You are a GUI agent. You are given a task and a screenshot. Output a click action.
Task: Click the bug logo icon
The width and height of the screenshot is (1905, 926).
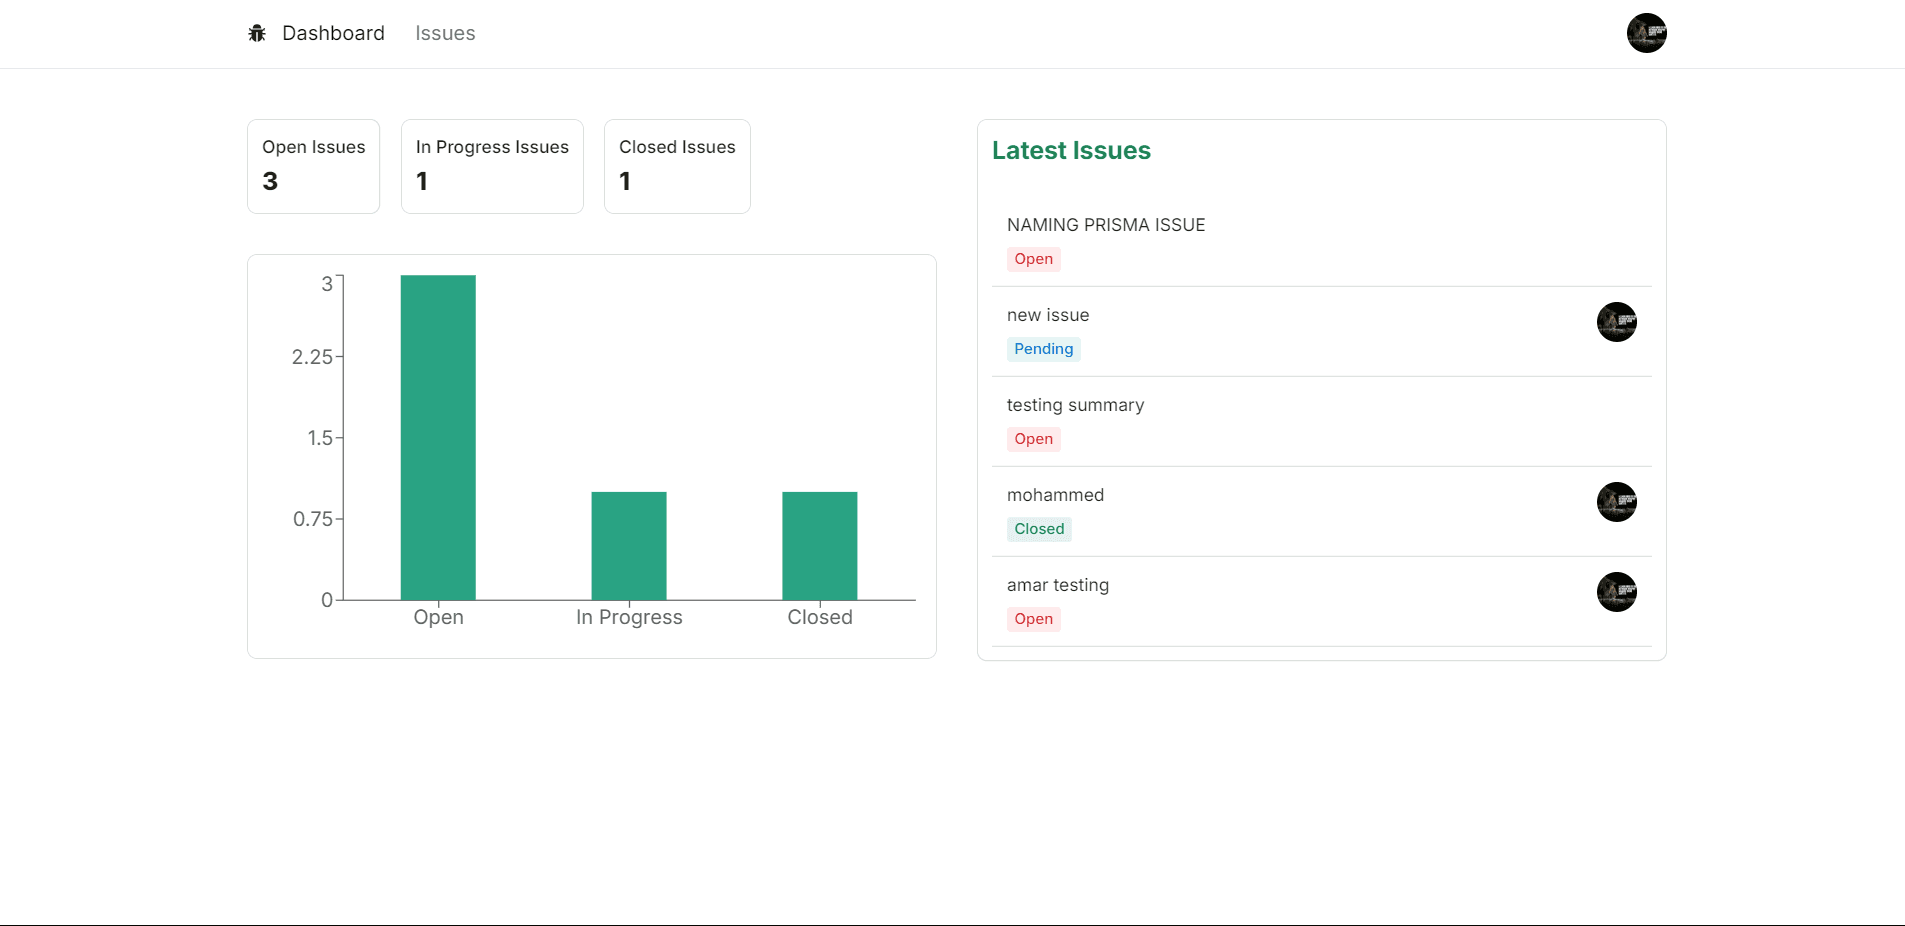257,33
